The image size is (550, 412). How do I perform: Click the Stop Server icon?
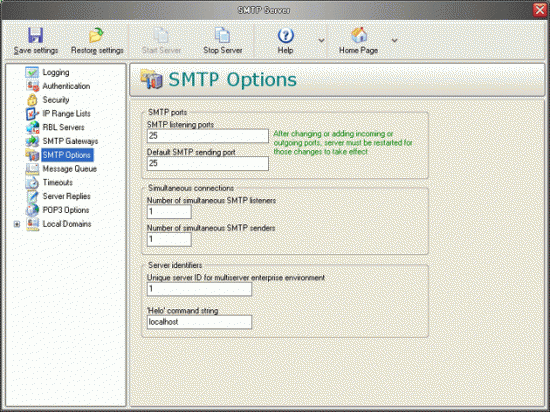point(222,35)
